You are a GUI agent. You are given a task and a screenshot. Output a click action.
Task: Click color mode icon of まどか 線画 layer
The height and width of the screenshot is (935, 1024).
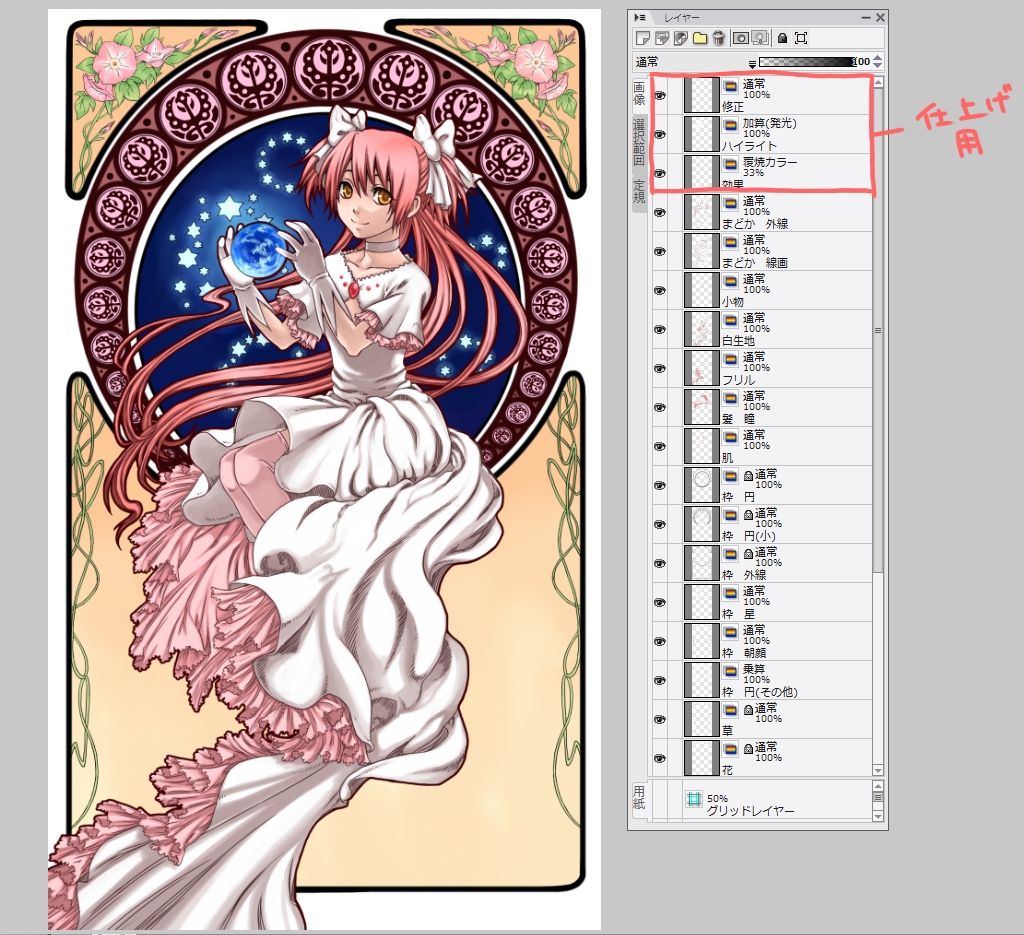point(731,241)
